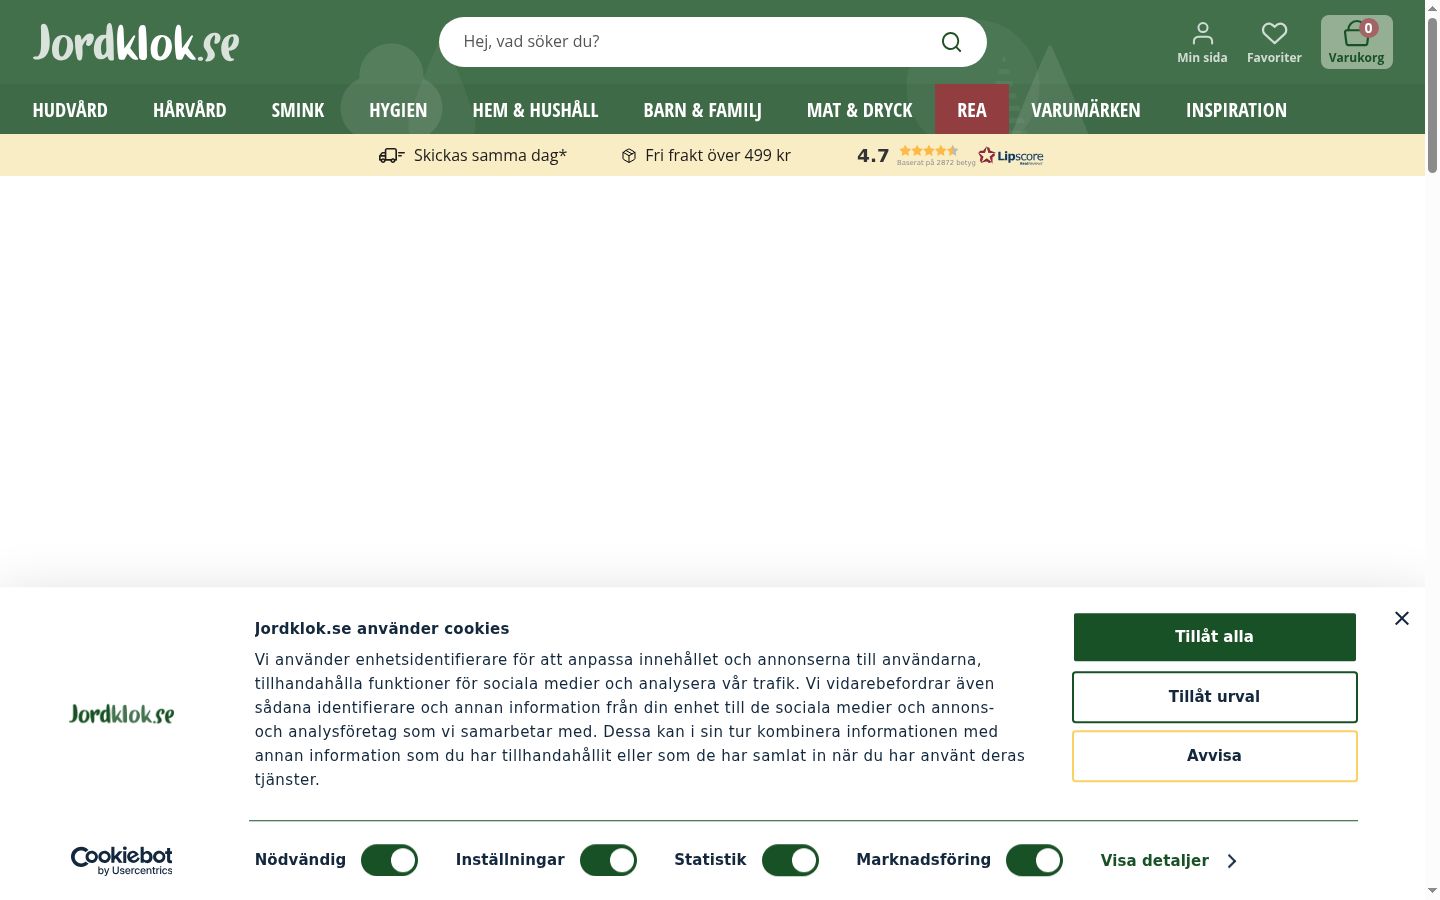Disable the Marknadsföring cookie switch
The image size is (1440, 900).
pyautogui.click(x=1034, y=860)
